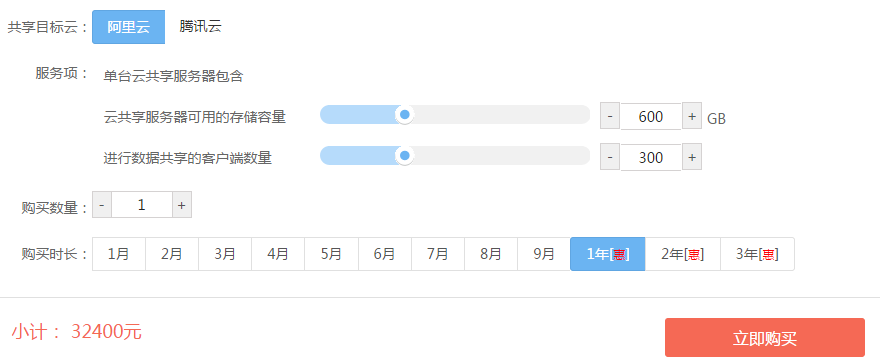Decrease storage capacity with minus button
Image resolution: width=880 pixels, height=362 pixels.
[x=610, y=116]
